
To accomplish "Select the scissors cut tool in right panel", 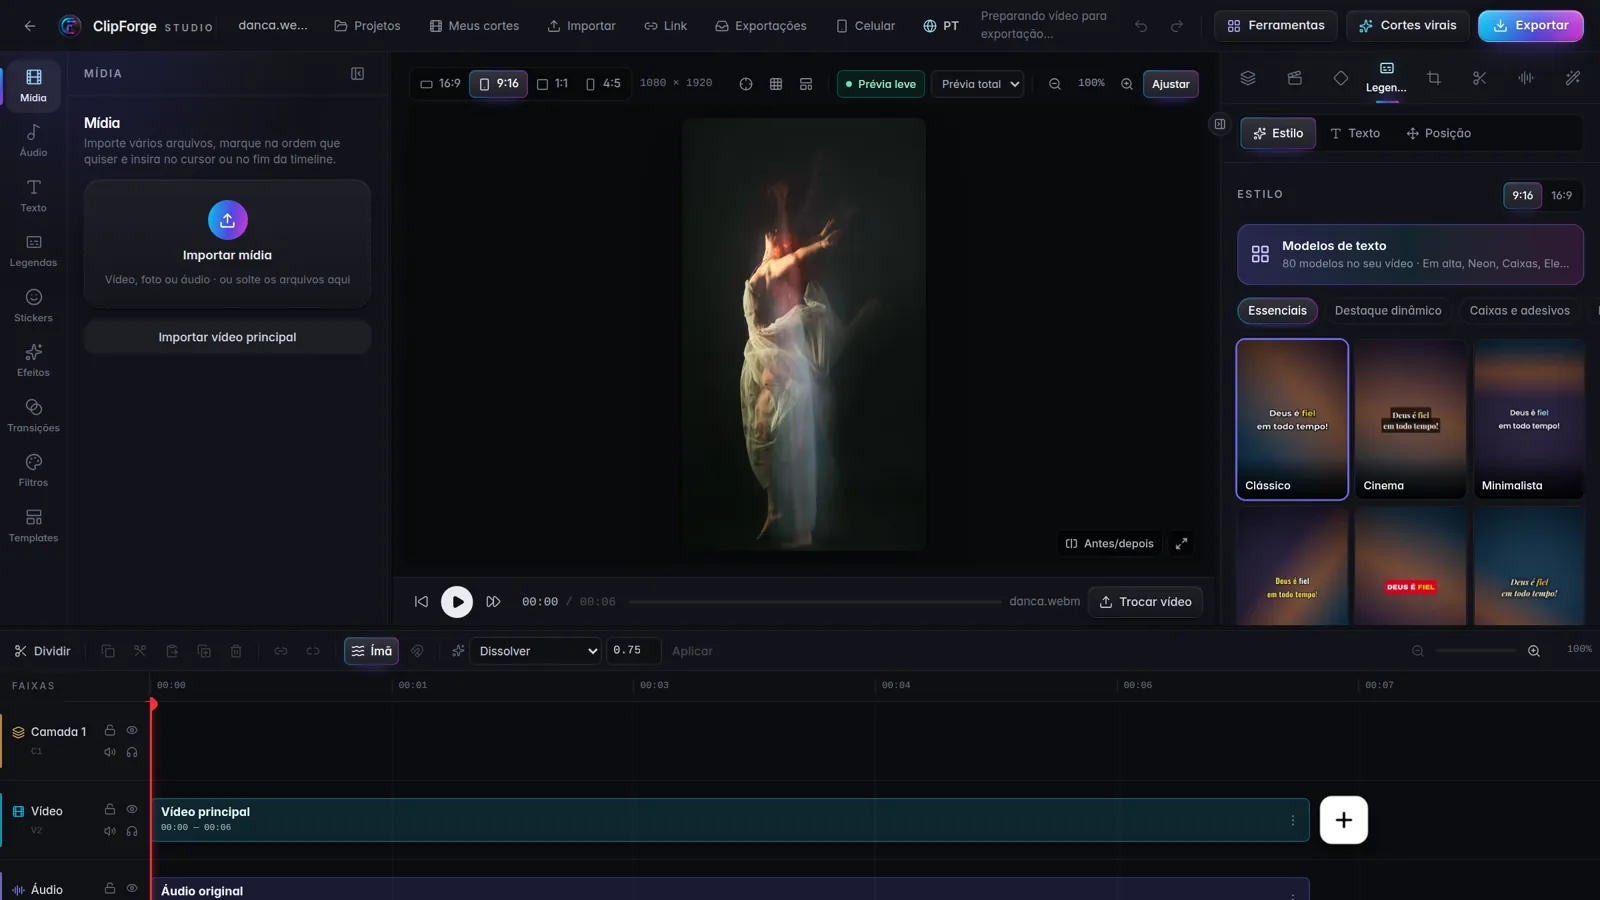I will (x=1480, y=78).
